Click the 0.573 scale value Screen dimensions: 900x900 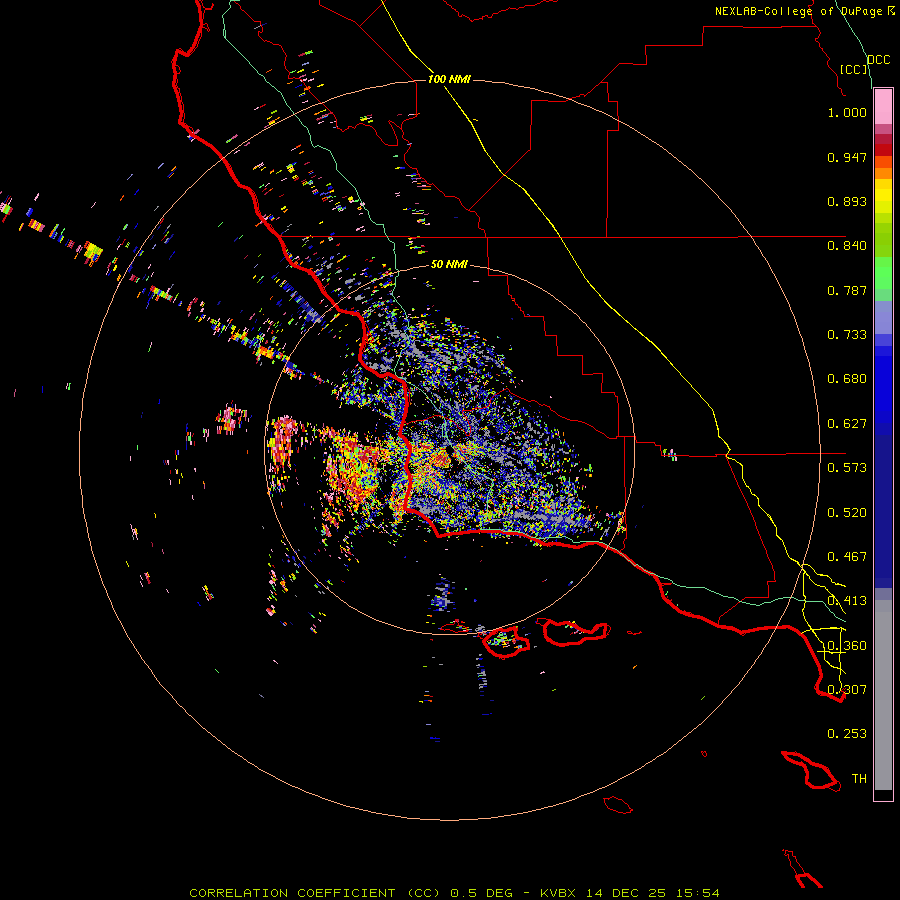(x=847, y=468)
